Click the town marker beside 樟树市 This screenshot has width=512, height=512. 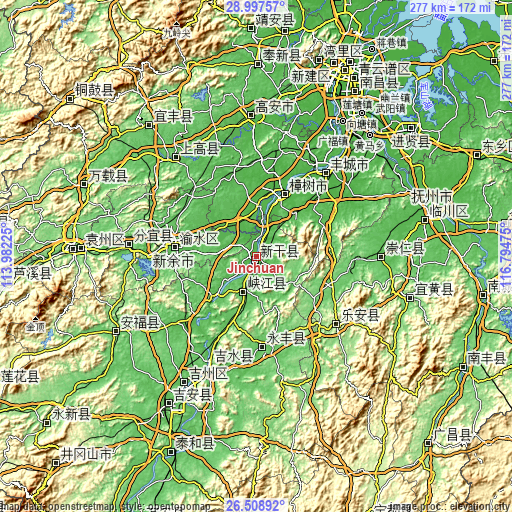click(285, 194)
